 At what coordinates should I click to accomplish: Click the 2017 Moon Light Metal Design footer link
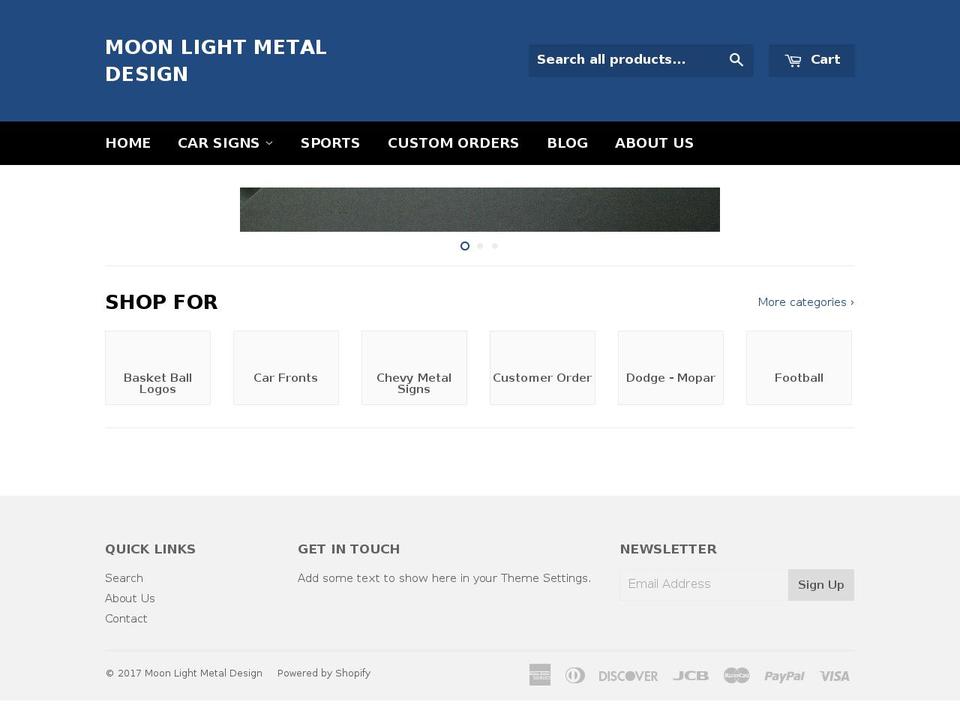click(203, 673)
